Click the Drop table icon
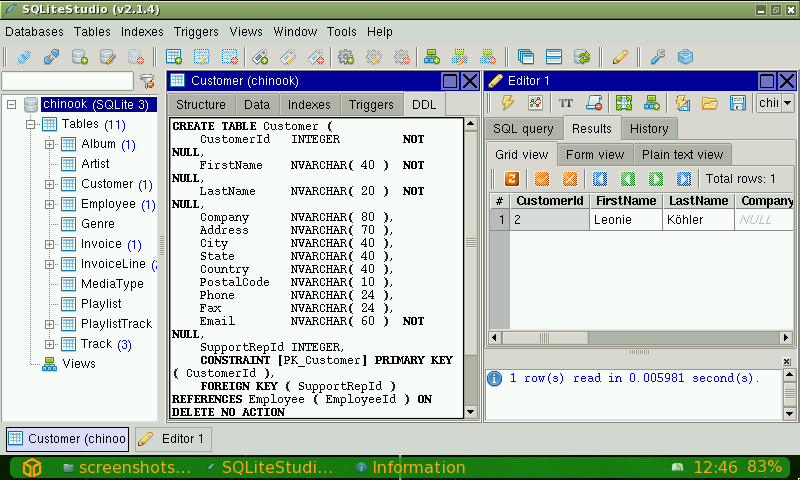The width and height of the screenshot is (800, 480). (230, 57)
